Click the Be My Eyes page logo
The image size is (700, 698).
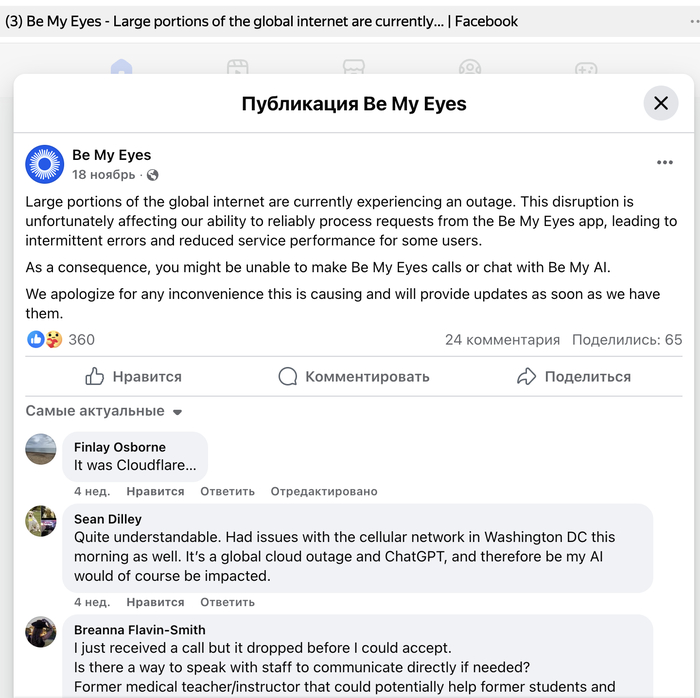[x=44, y=164]
